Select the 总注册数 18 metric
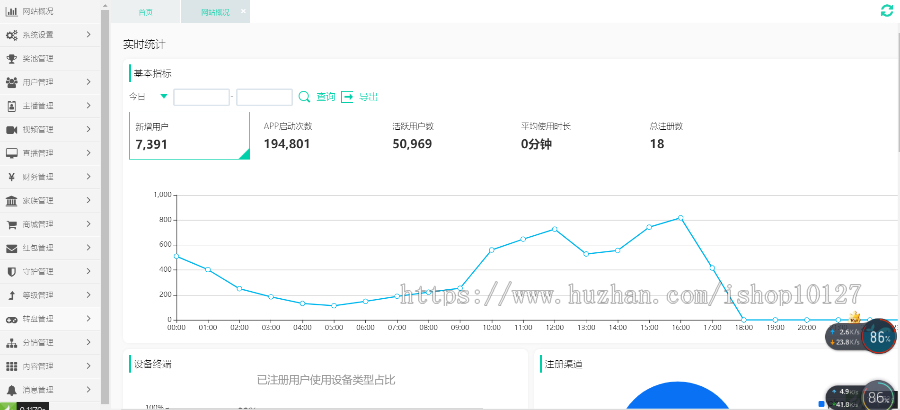 tap(666, 136)
